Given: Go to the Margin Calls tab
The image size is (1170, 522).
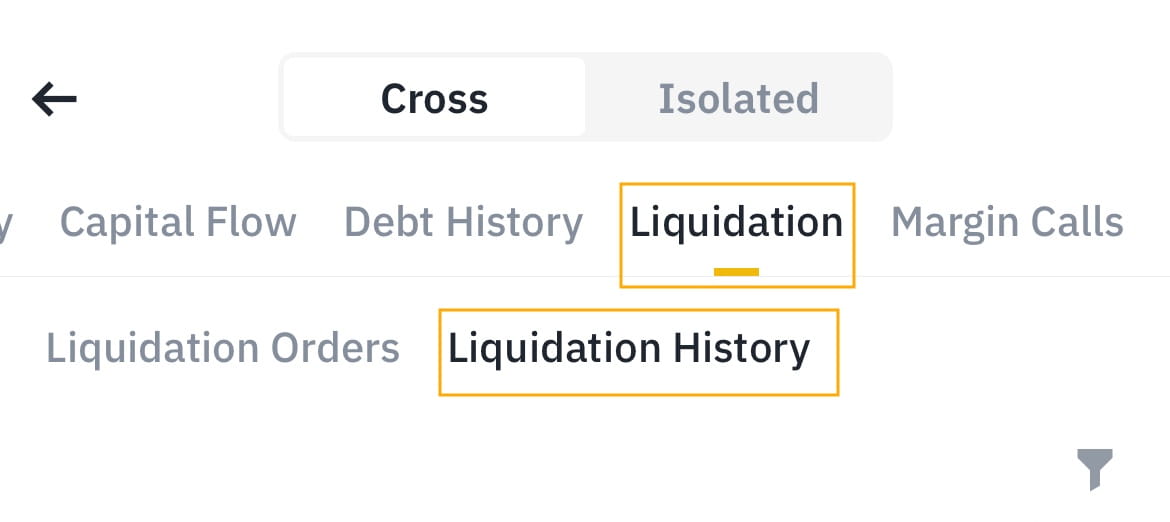Looking at the screenshot, I should (x=1006, y=222).
